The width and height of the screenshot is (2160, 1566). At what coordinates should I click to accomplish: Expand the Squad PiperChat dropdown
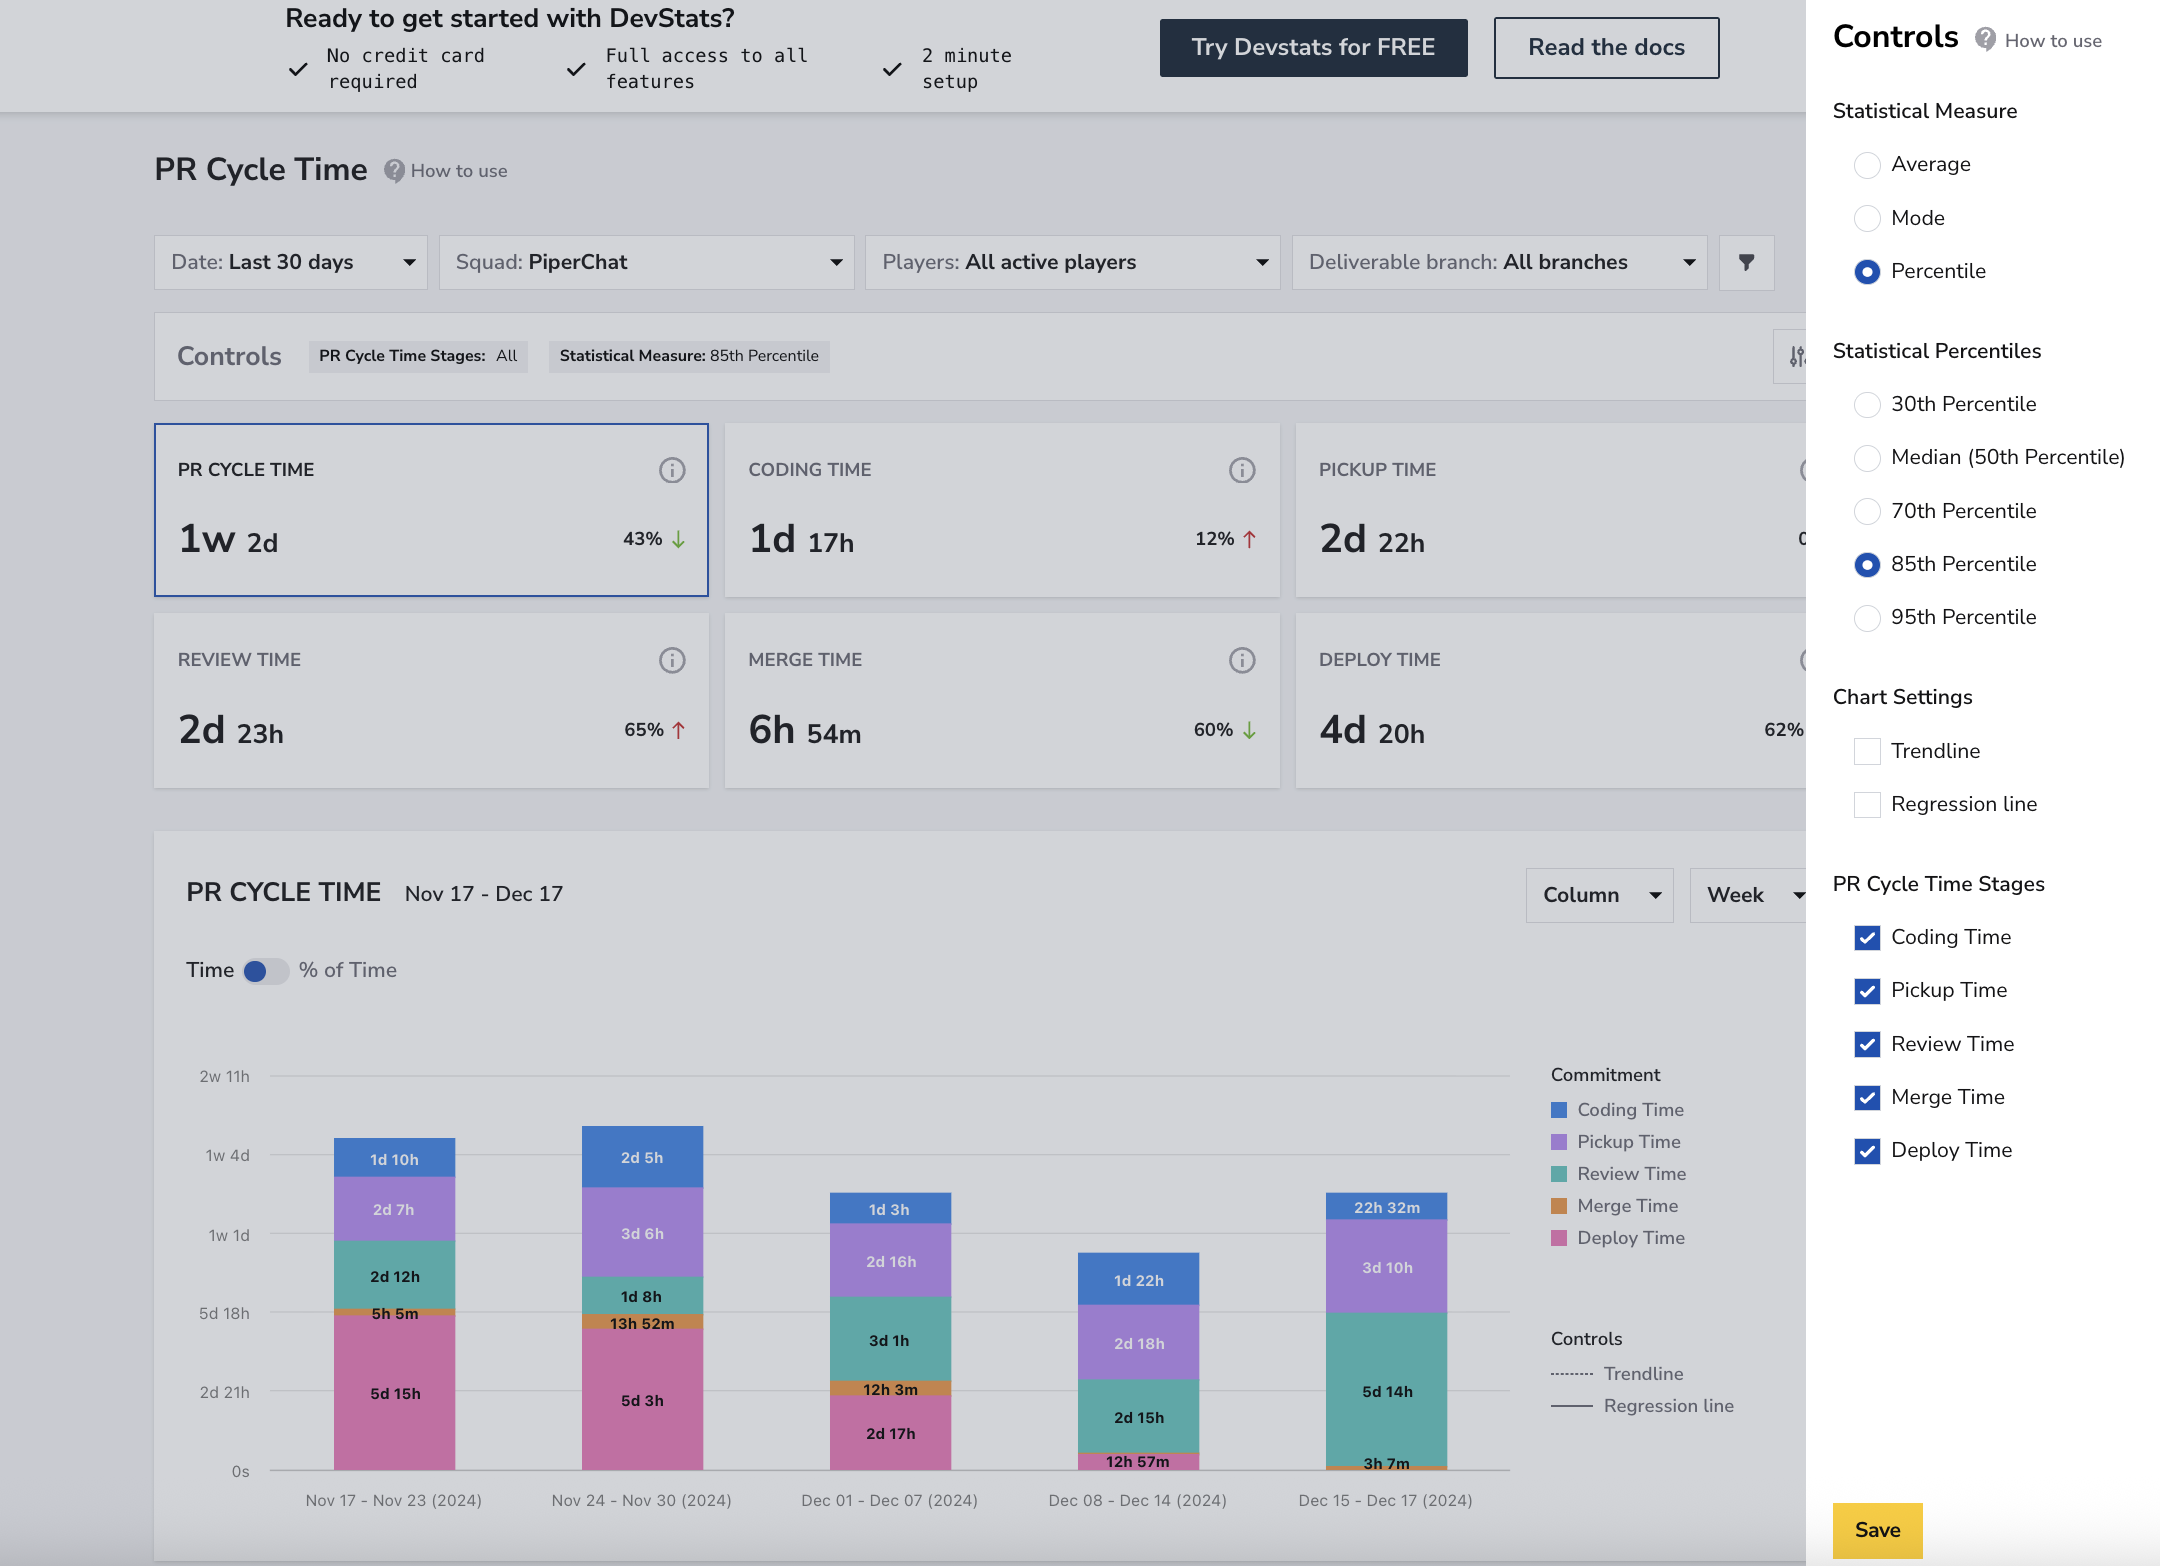click(x=647, y=262)
